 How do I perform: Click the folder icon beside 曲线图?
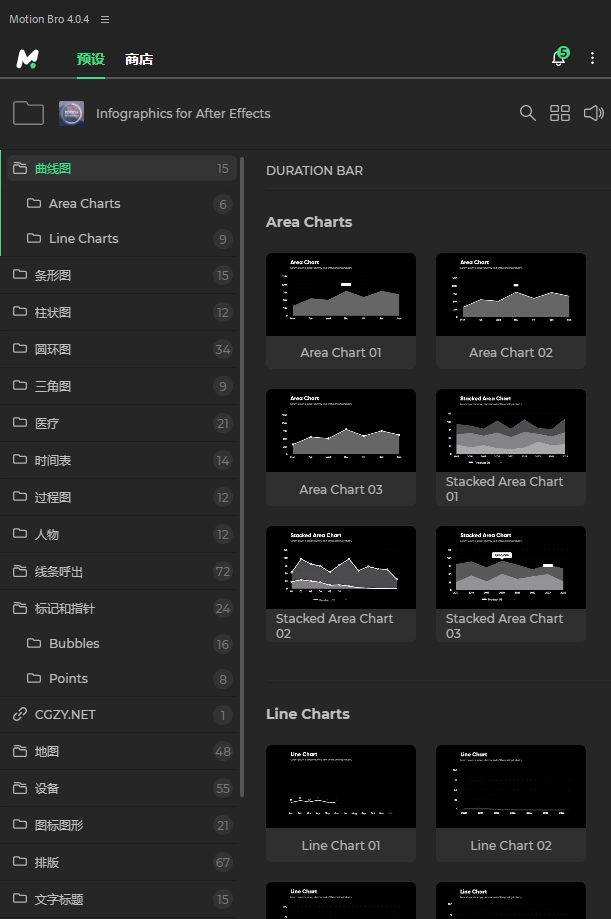point(20,168)
